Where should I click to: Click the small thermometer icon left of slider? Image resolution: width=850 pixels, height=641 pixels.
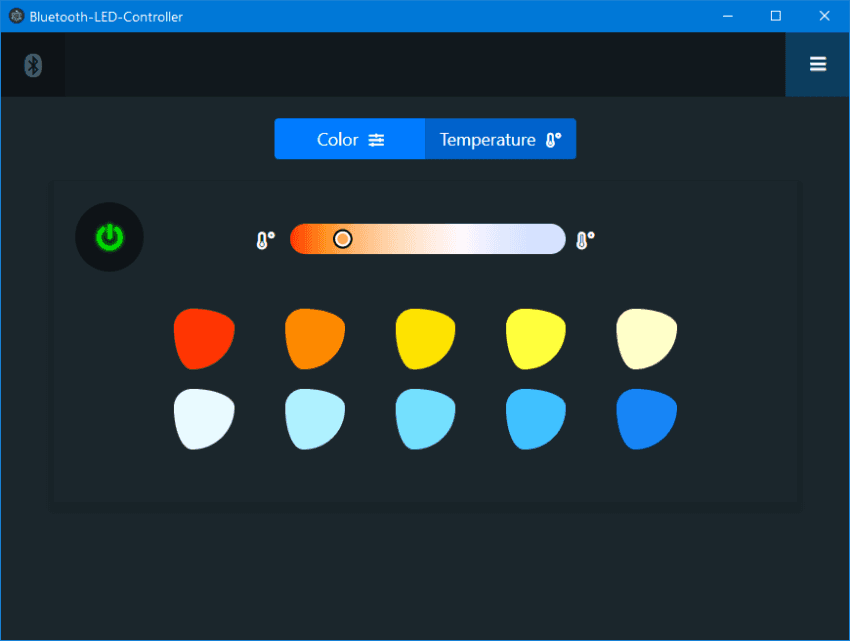[x=263, y=238]
